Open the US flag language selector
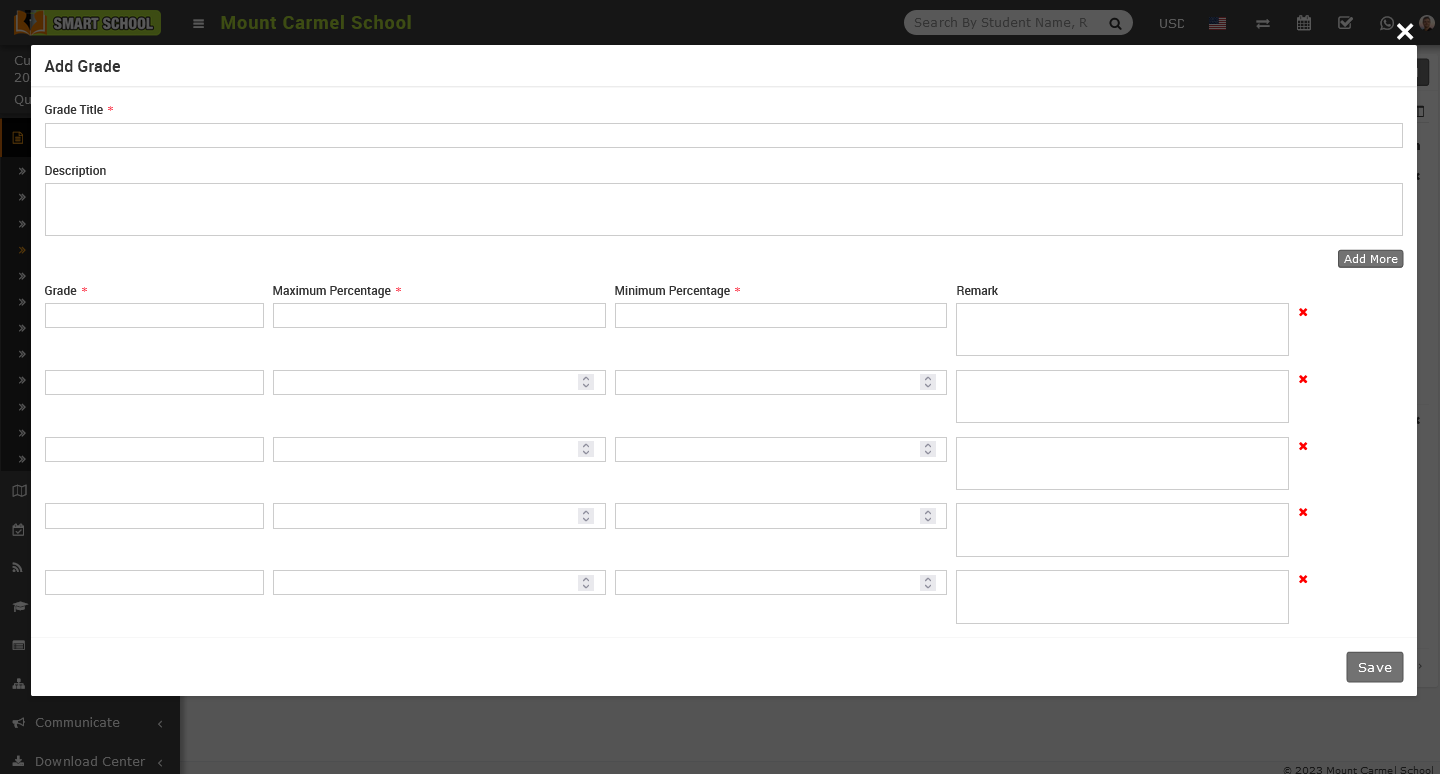Image resolution: width=1440 pixels, height=774 pixels. (x=1217, y=22)
